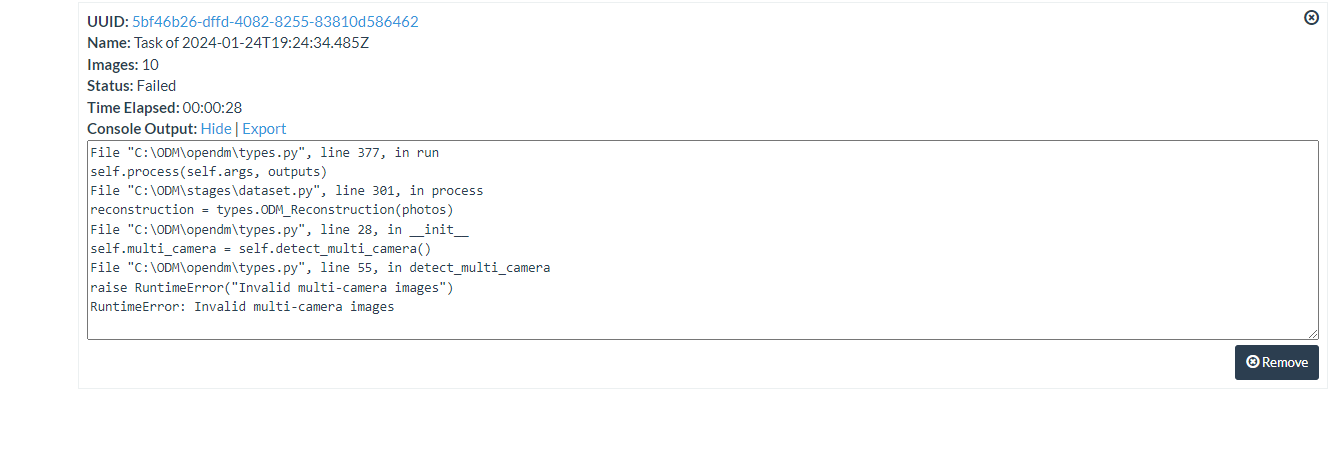1335x453 pixels.
Task: Click the time elapsed value 00:00:28
Action: (x=212, y=108)
